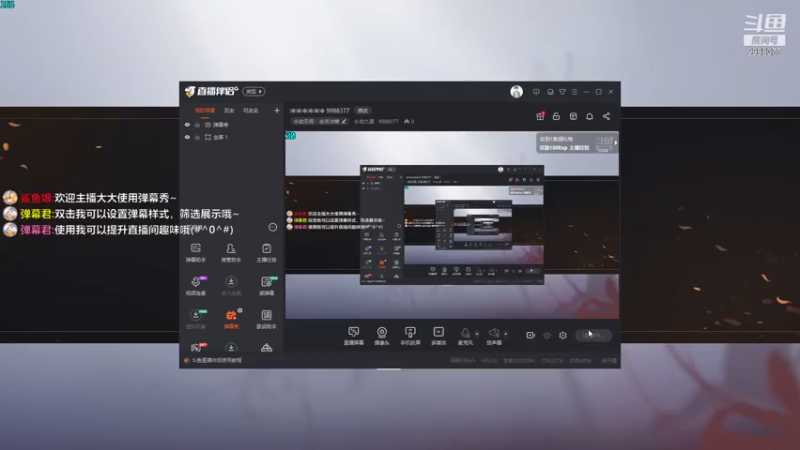Open bottom-row car-shaped tool icon
The width and height of the screenshot is (800, 450).
(x=266, y=348)
